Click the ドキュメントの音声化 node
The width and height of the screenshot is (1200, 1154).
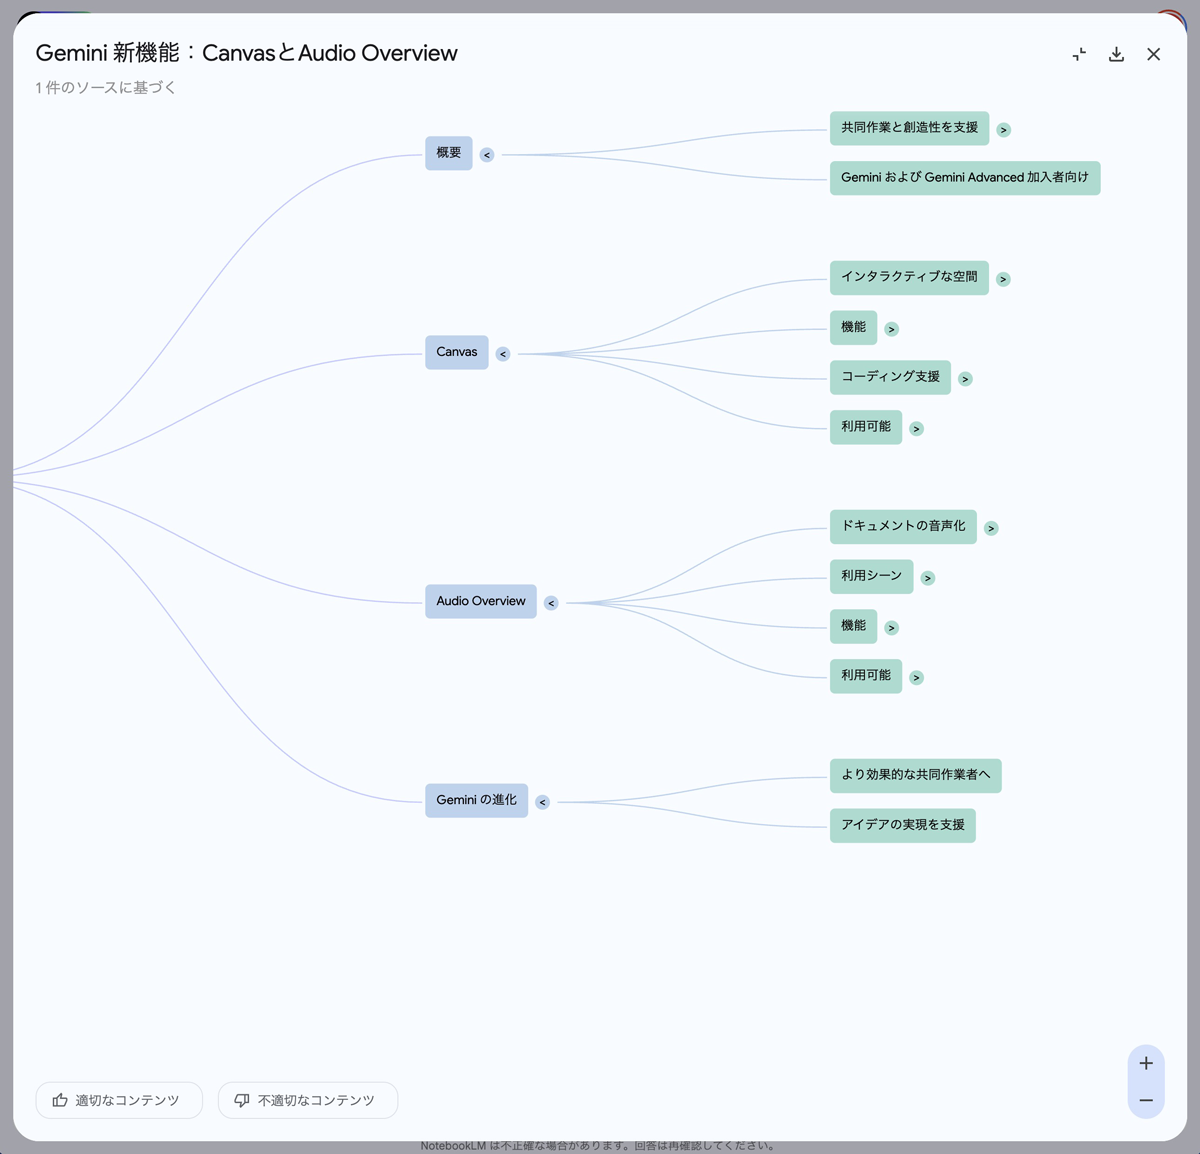coord(903,526)
